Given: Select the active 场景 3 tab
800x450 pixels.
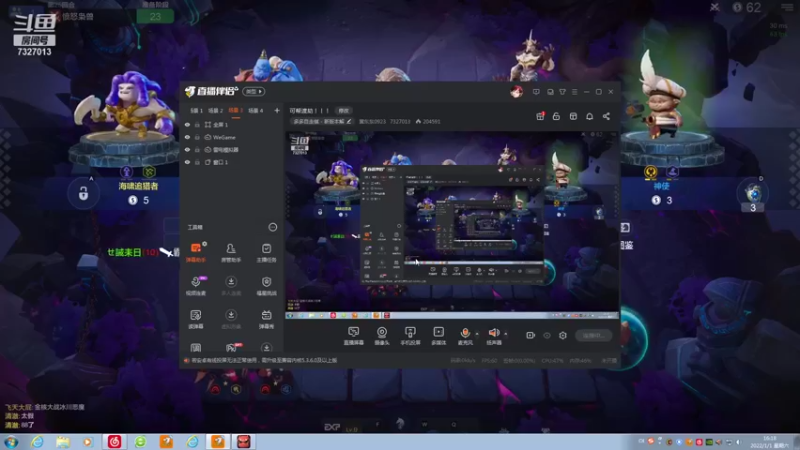Looking at the screenshot, I should click(x=235, y=110).
